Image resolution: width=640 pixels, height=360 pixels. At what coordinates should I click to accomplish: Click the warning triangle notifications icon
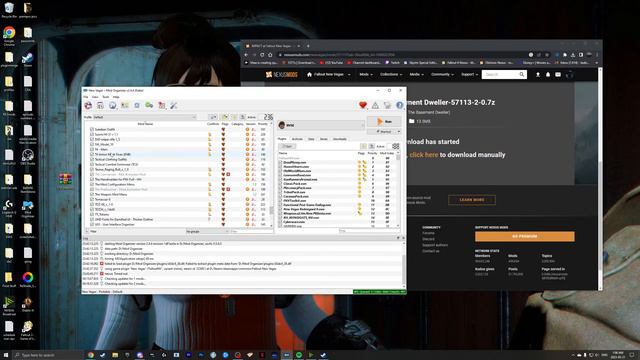tap(375, 105)
